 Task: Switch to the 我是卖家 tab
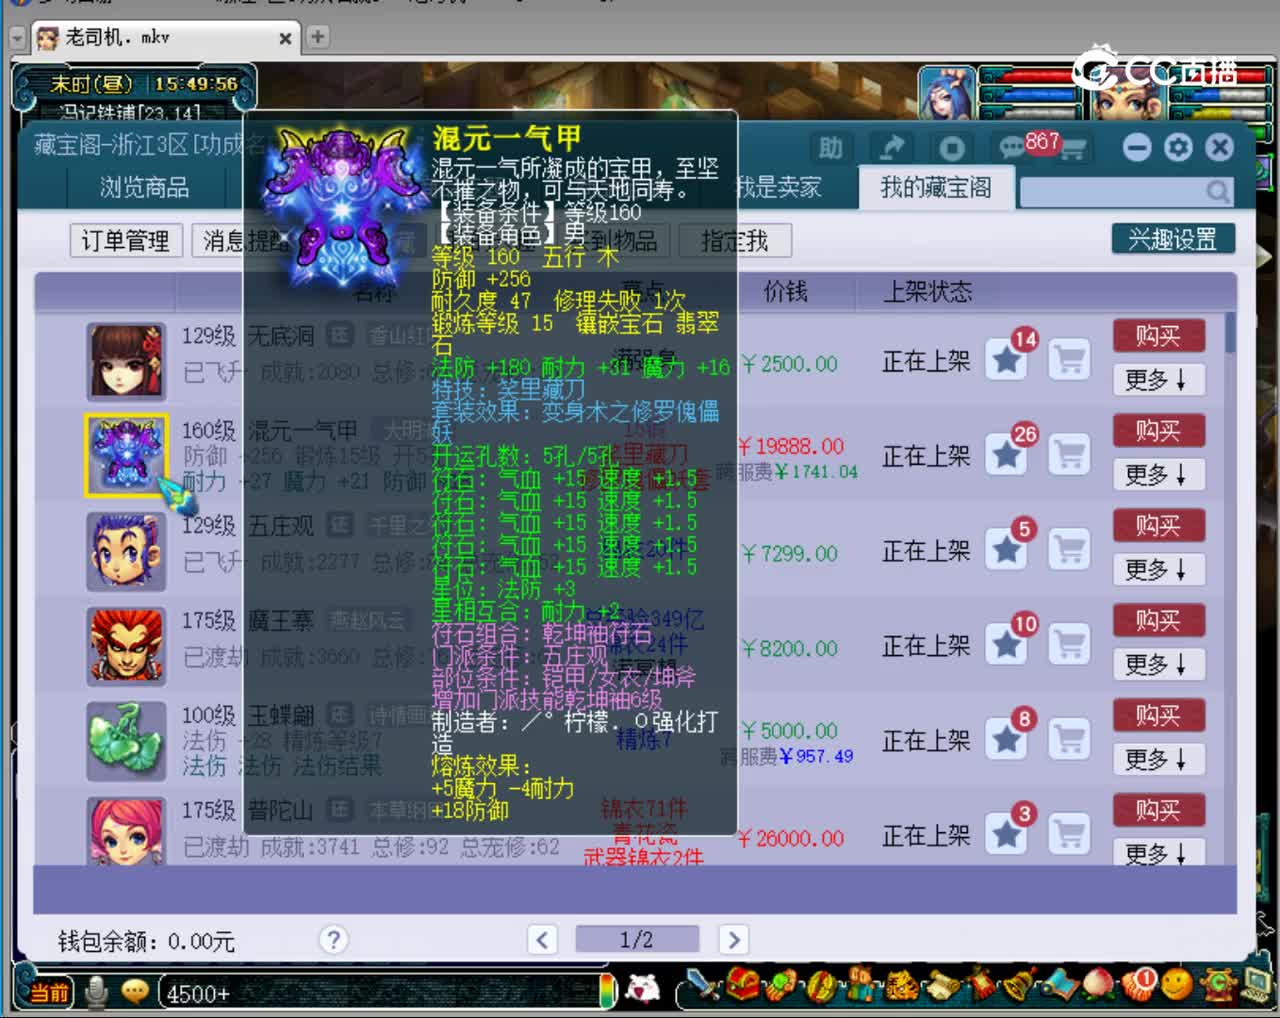pos(778,187)
